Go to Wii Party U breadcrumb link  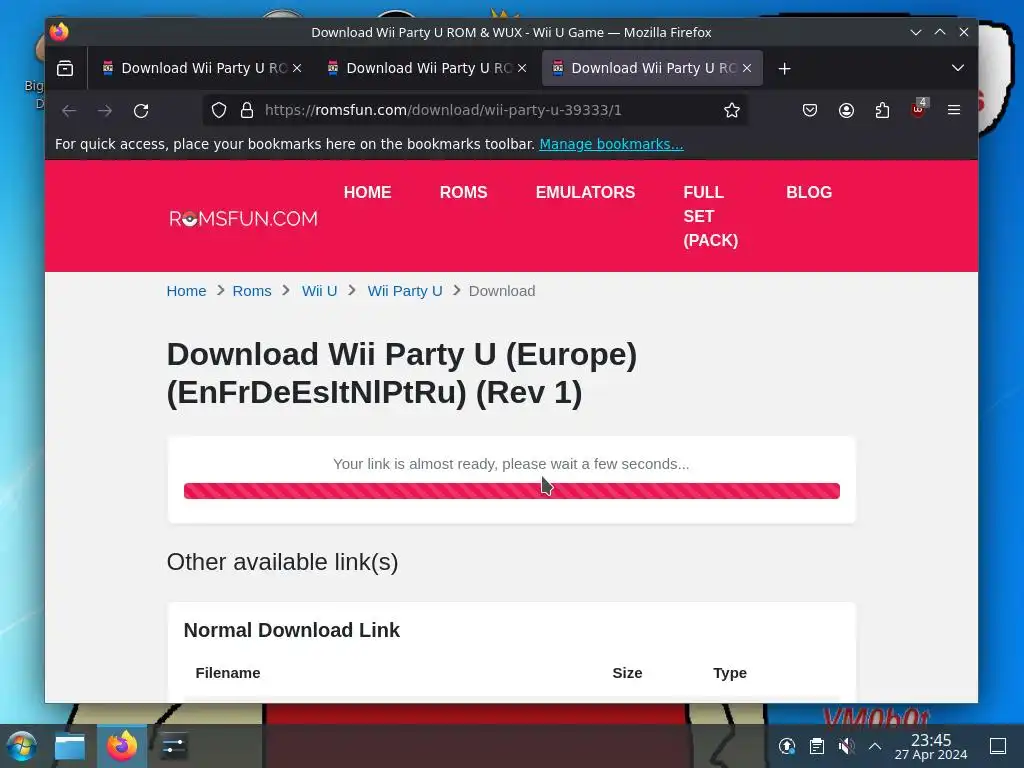pos(405,291)
